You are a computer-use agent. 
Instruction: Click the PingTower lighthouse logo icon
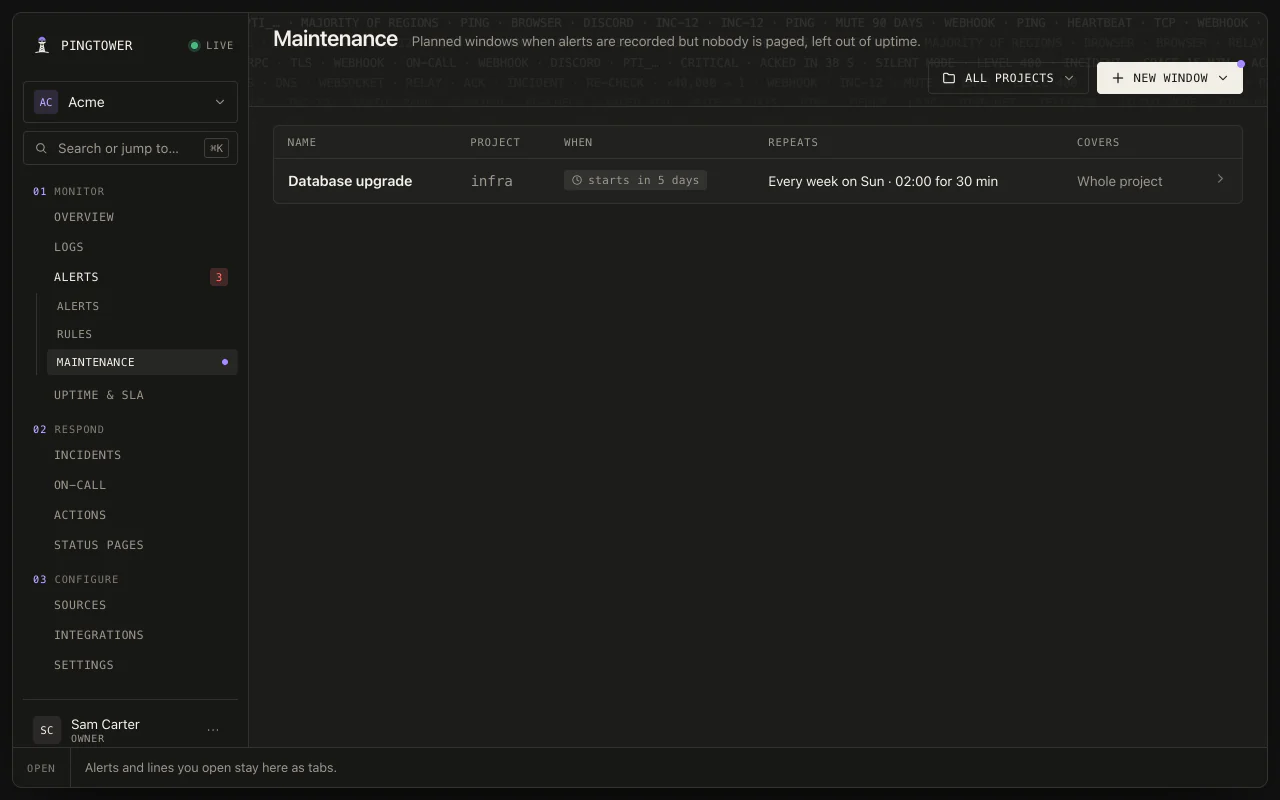click(x=42, y=45)
